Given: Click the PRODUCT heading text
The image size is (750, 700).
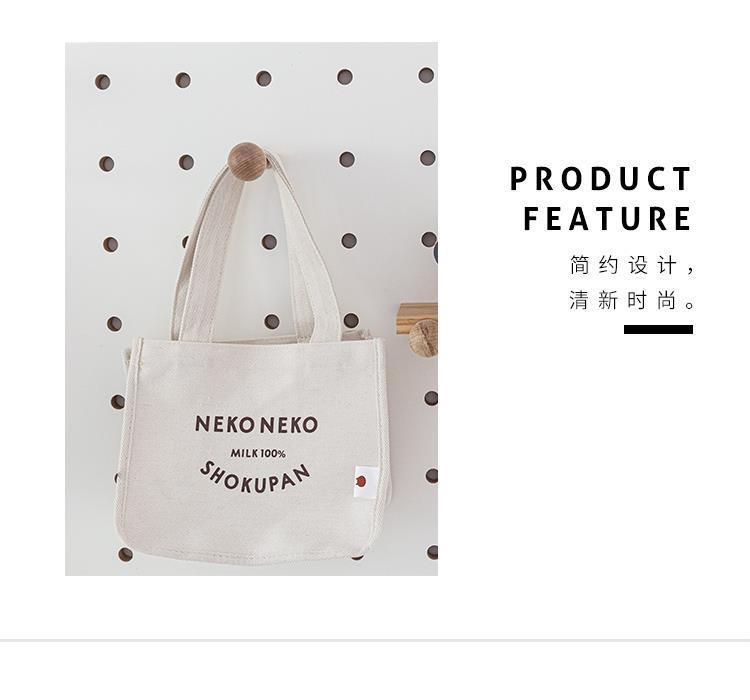Looking at the screenshot, I should pos(601,179).
